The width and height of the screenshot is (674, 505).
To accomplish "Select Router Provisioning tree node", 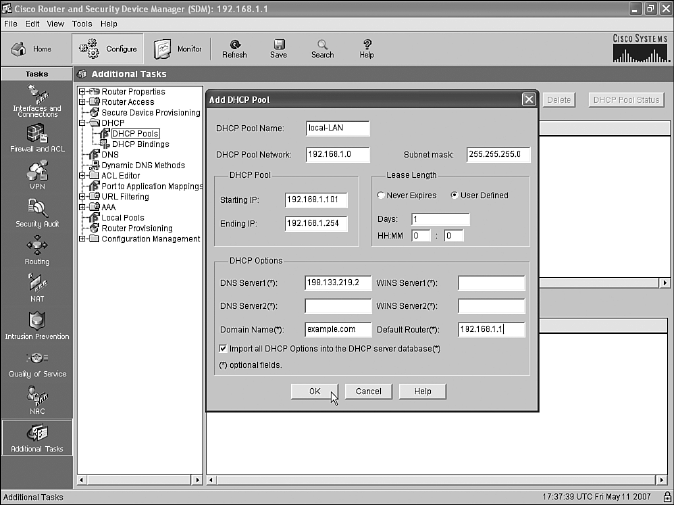I will (x=137, y=228).
